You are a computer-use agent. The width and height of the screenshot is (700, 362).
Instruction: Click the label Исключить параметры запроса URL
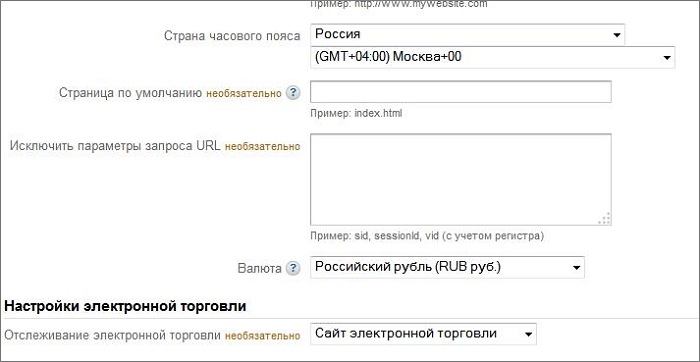[115, 146]
